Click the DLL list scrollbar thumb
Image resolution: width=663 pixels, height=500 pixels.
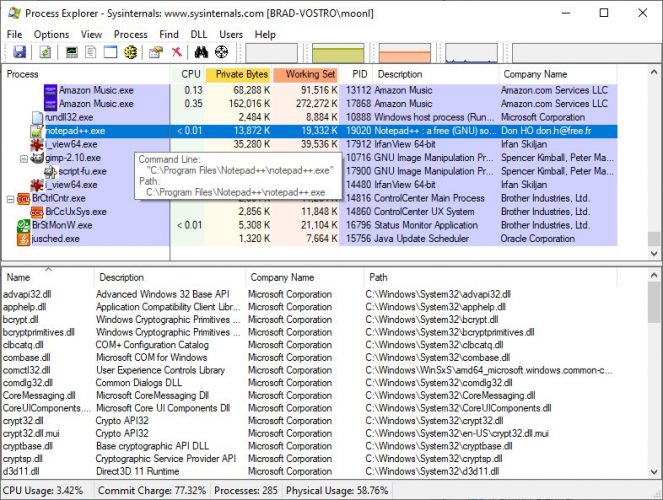click(654, 303)
